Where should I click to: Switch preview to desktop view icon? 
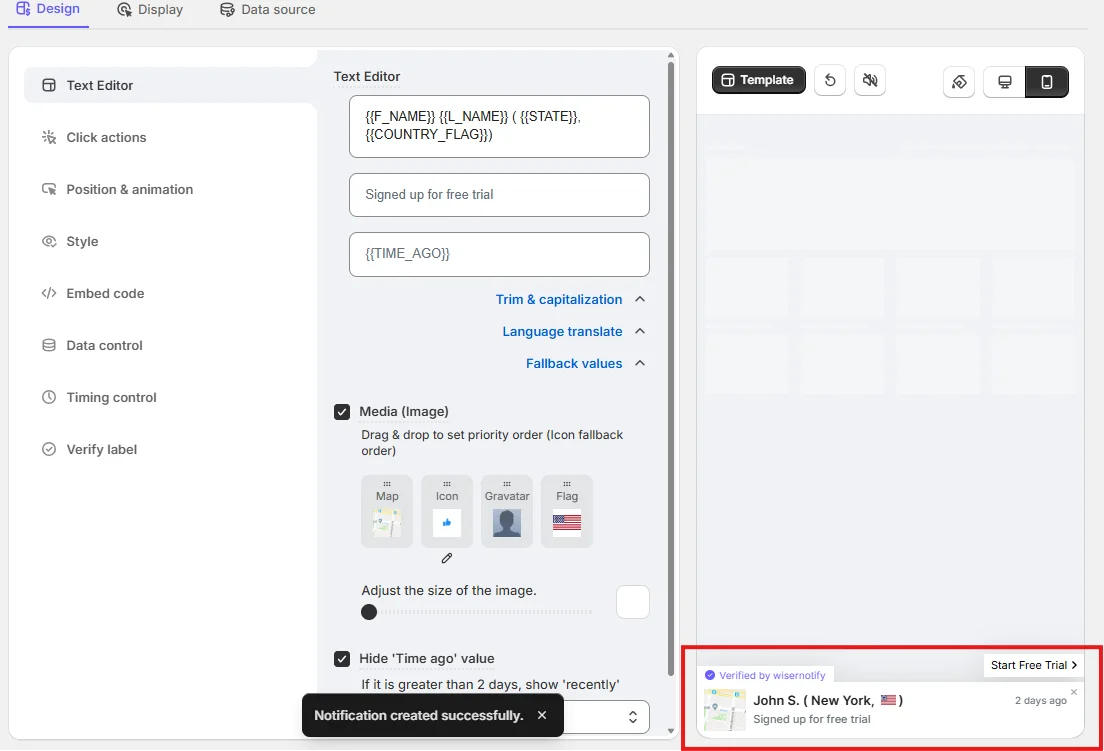click(1005, 82)
